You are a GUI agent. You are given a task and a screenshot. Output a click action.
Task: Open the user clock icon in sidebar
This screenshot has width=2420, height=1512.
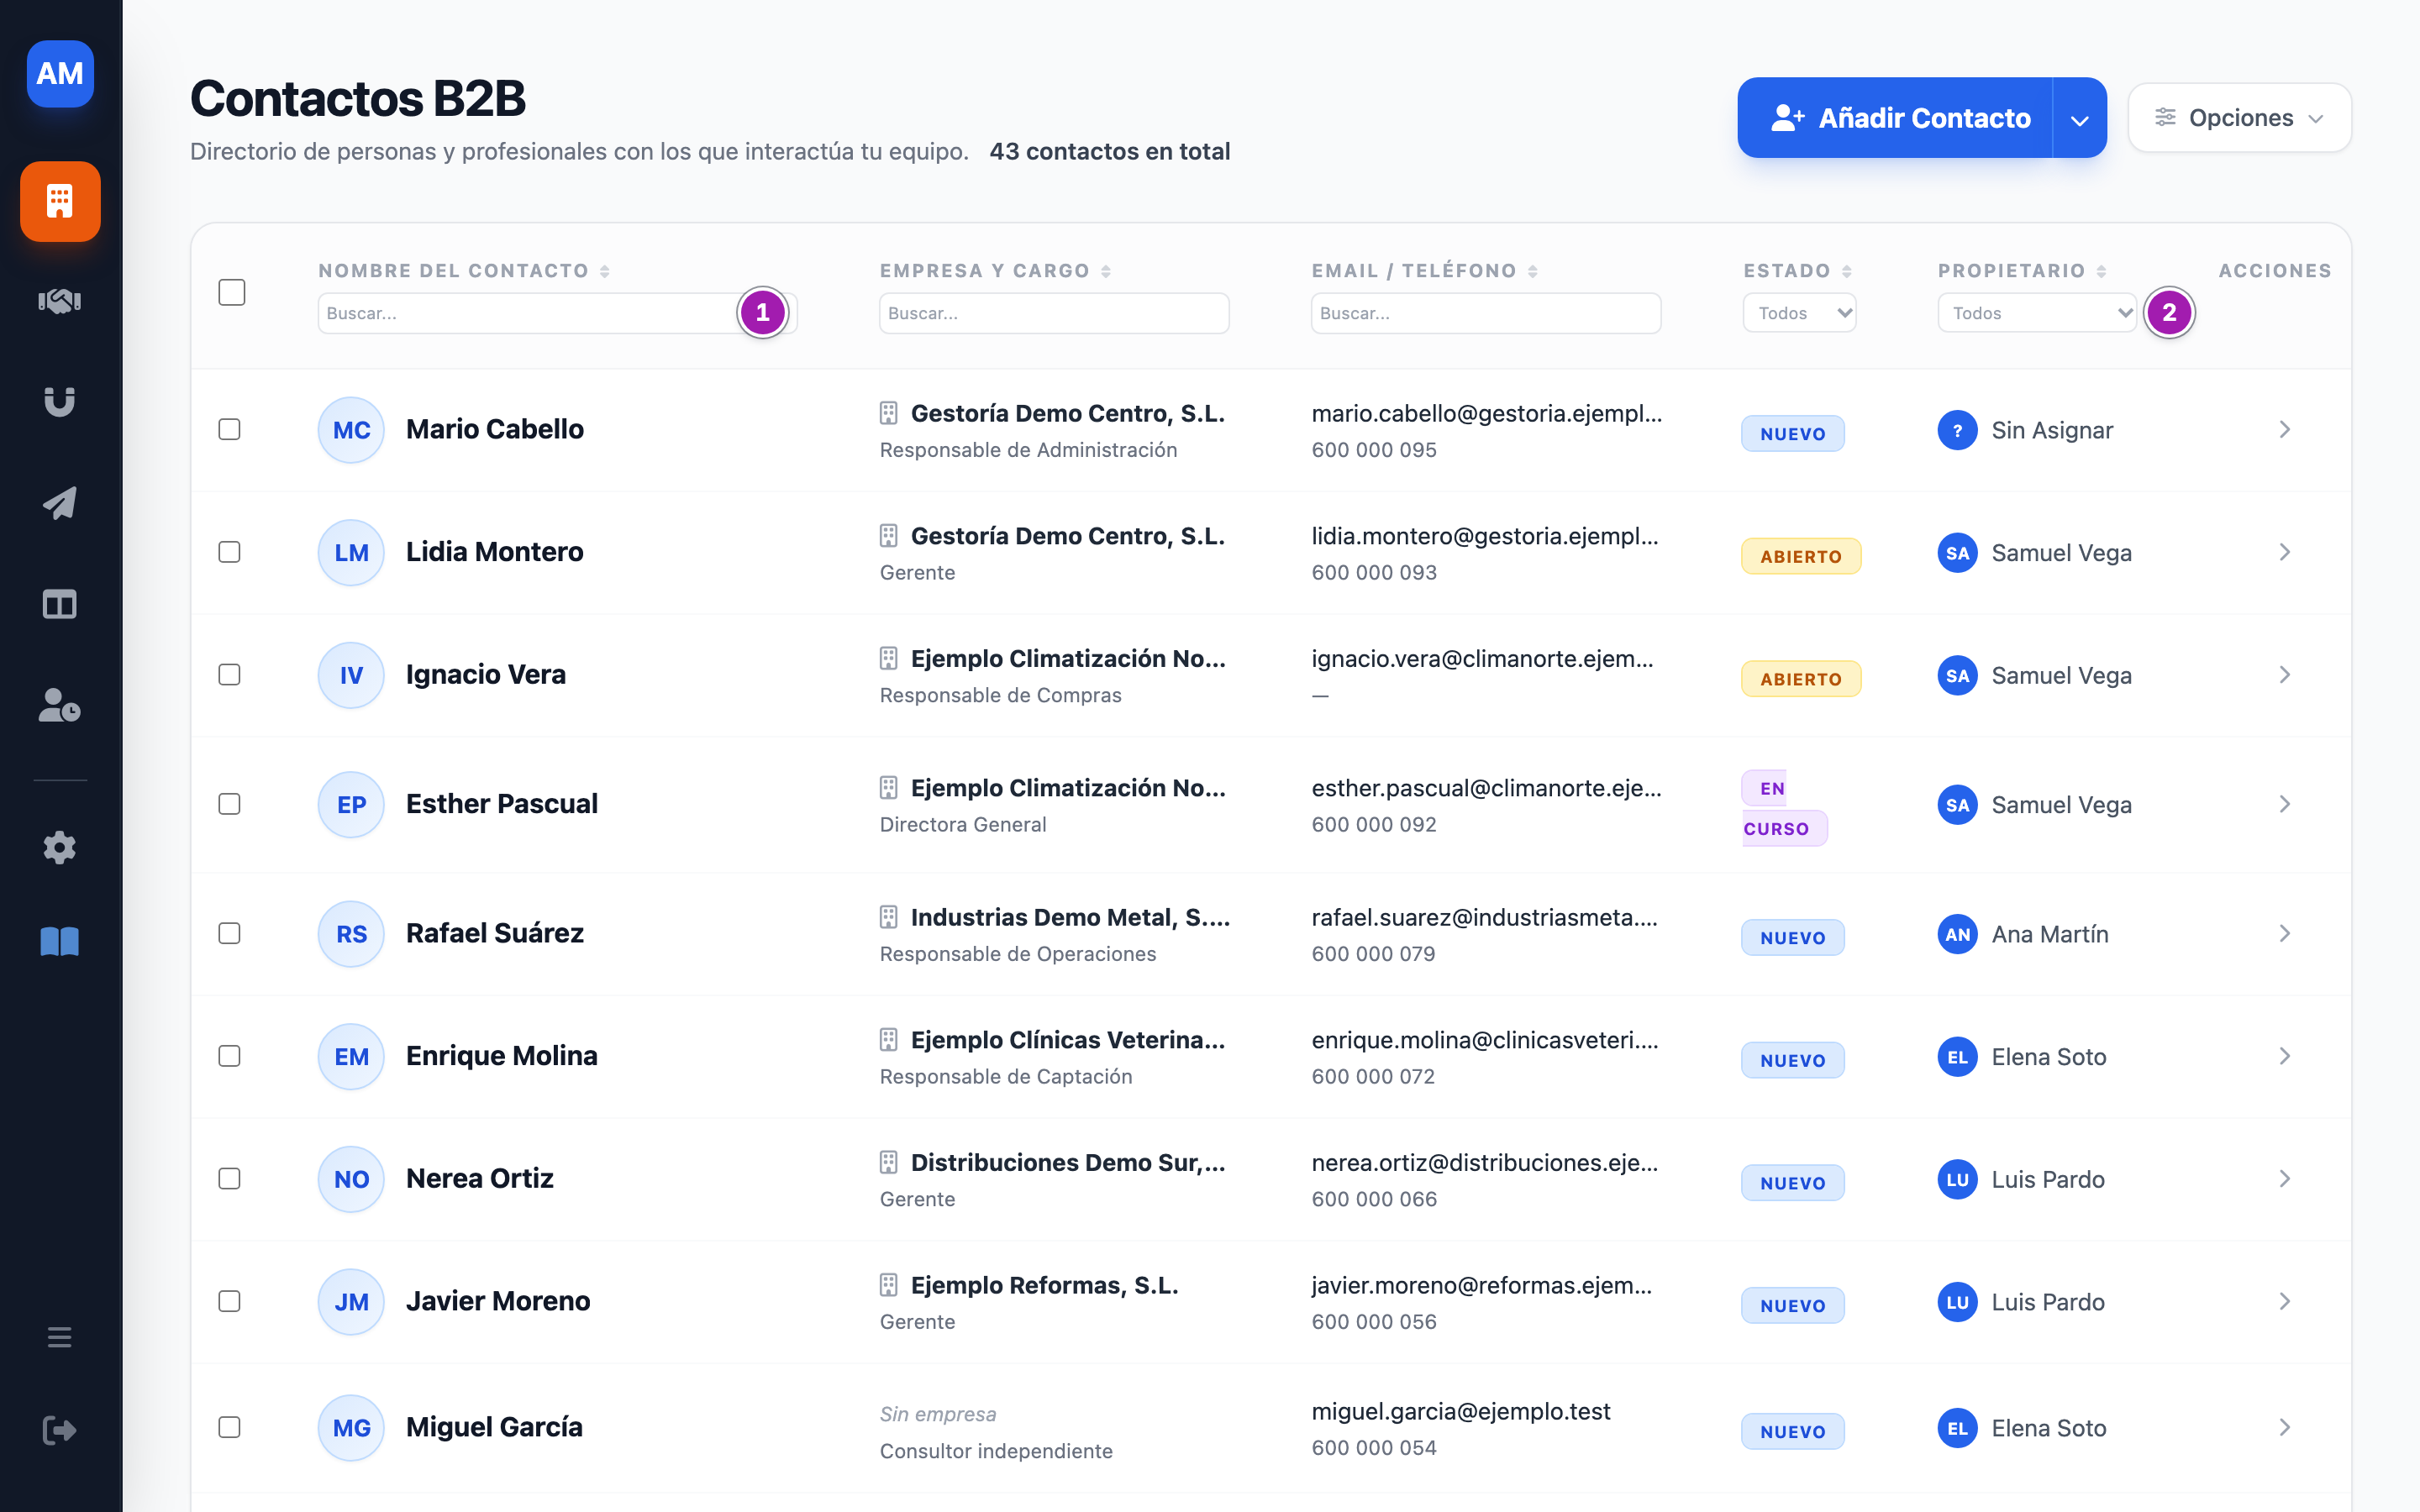[x=60, y=705]
